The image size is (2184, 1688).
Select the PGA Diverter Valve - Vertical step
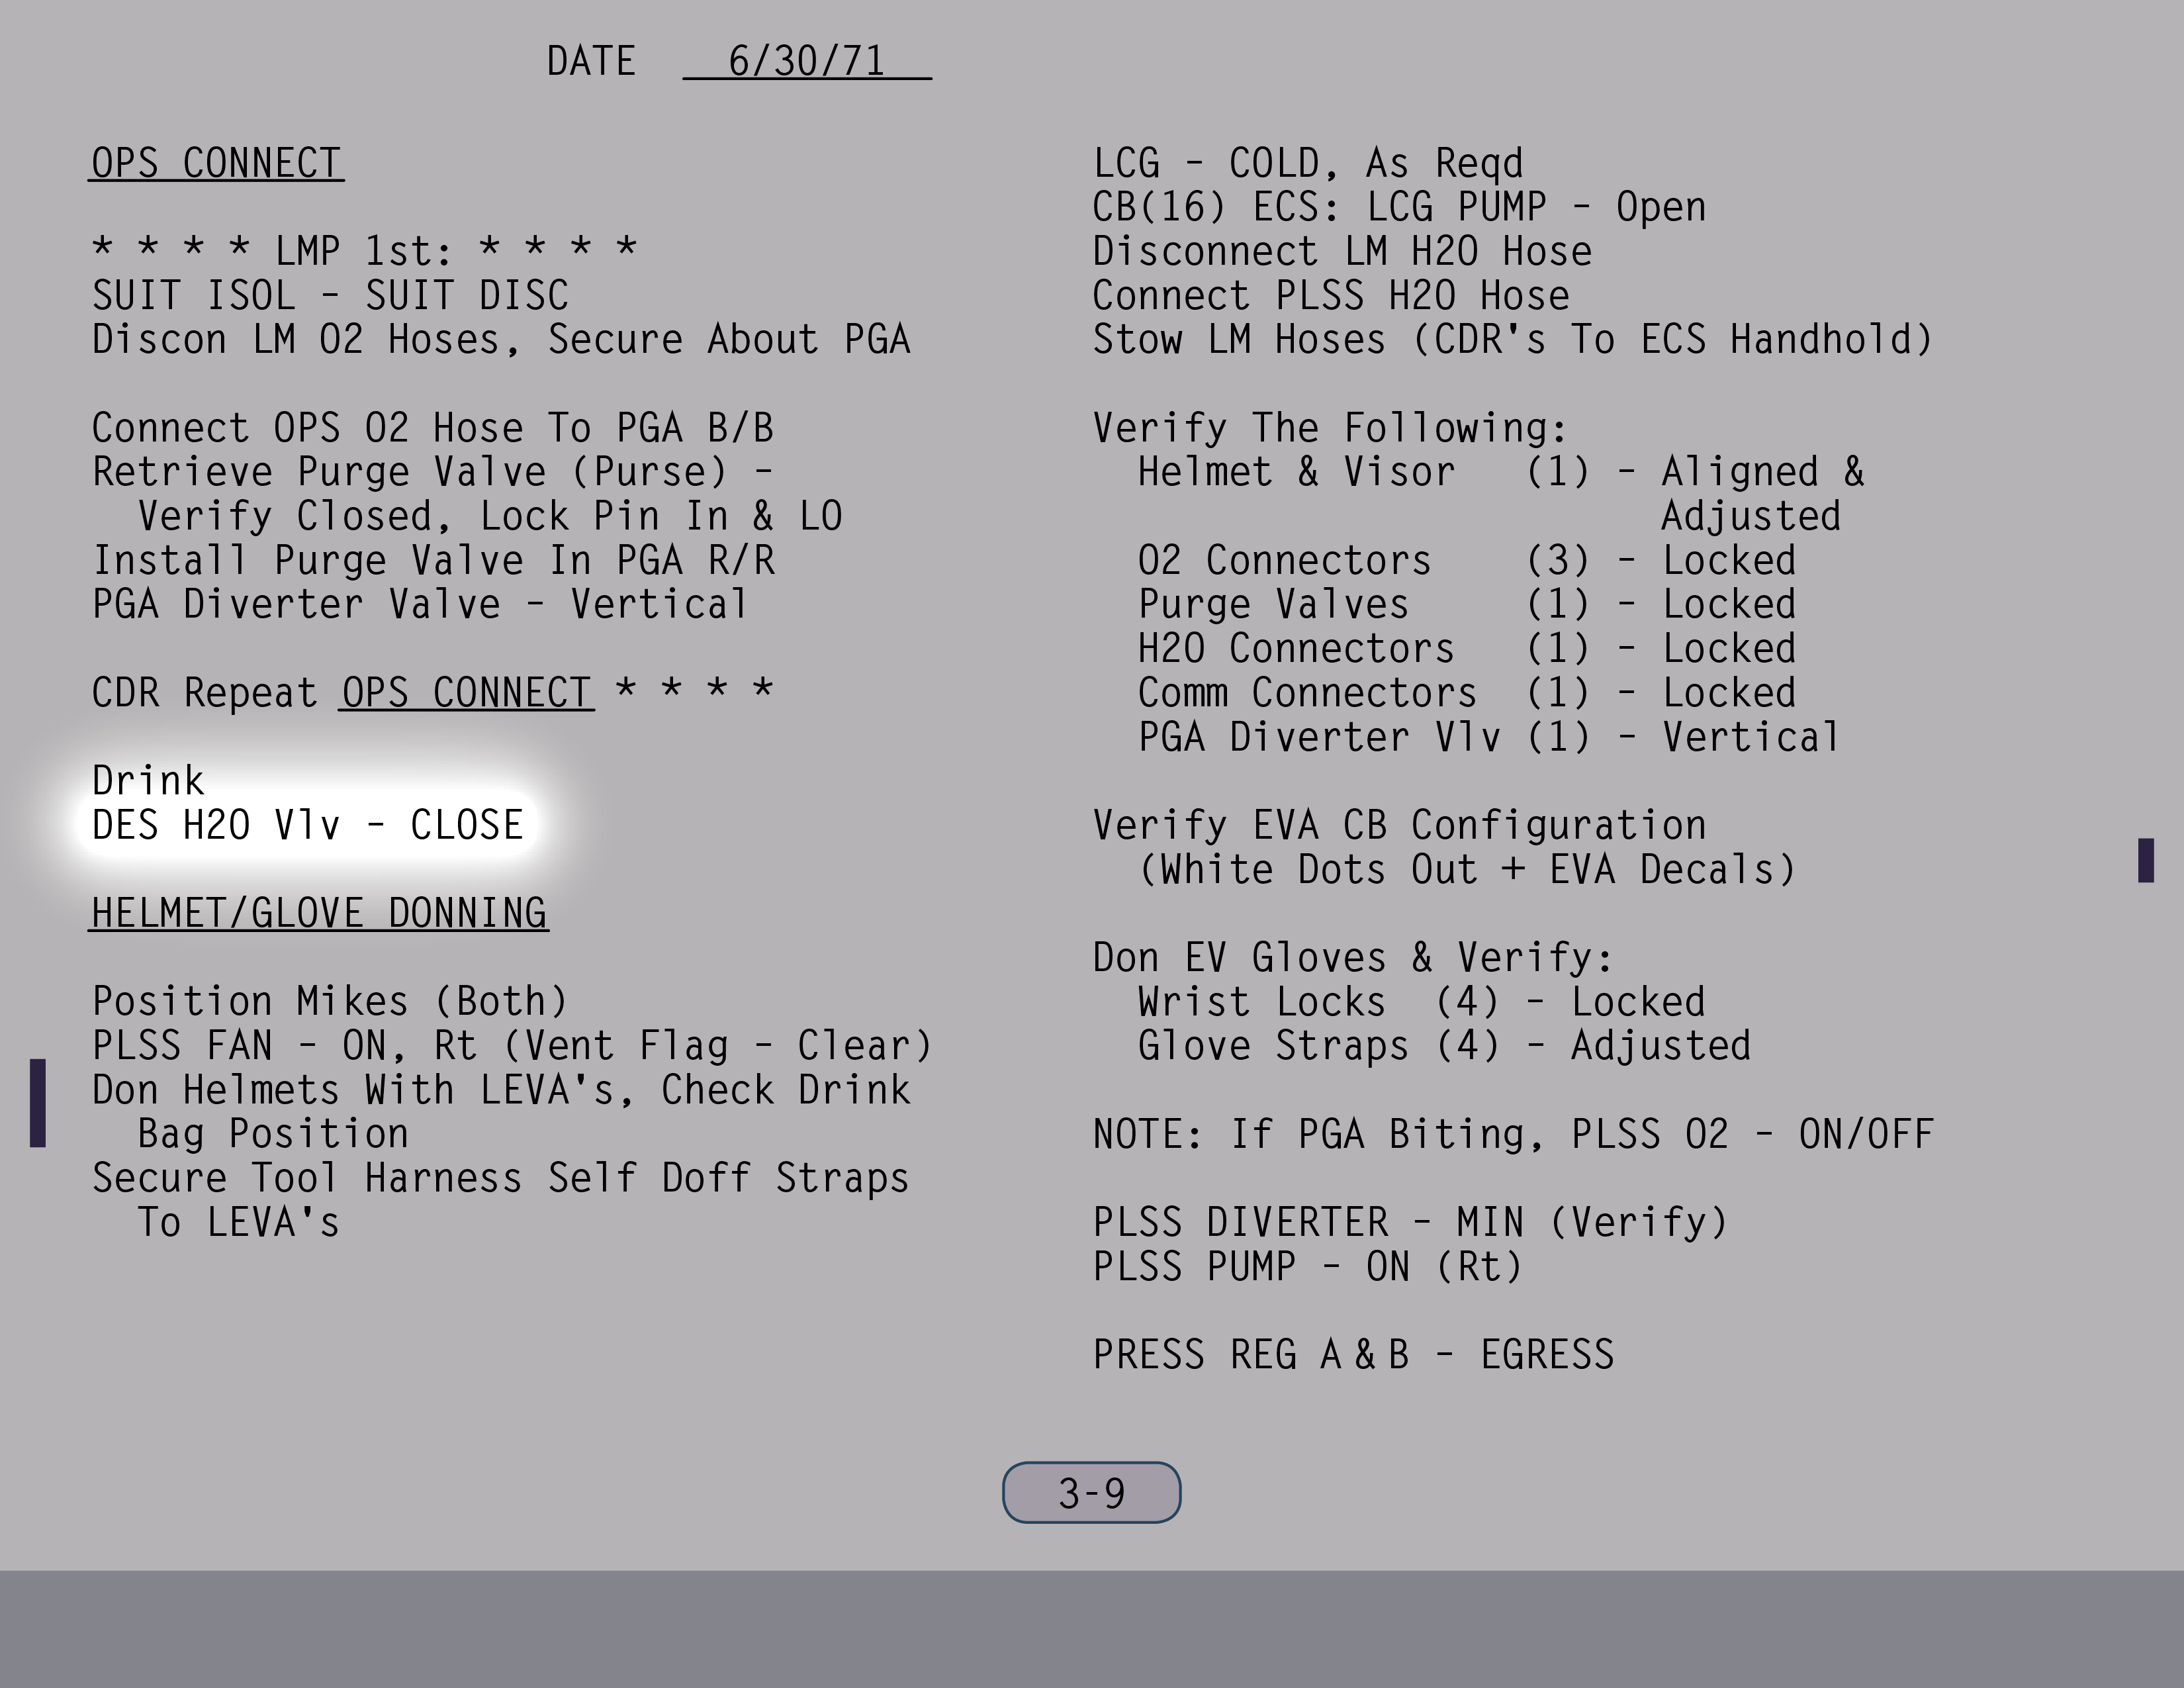(420, 604)
